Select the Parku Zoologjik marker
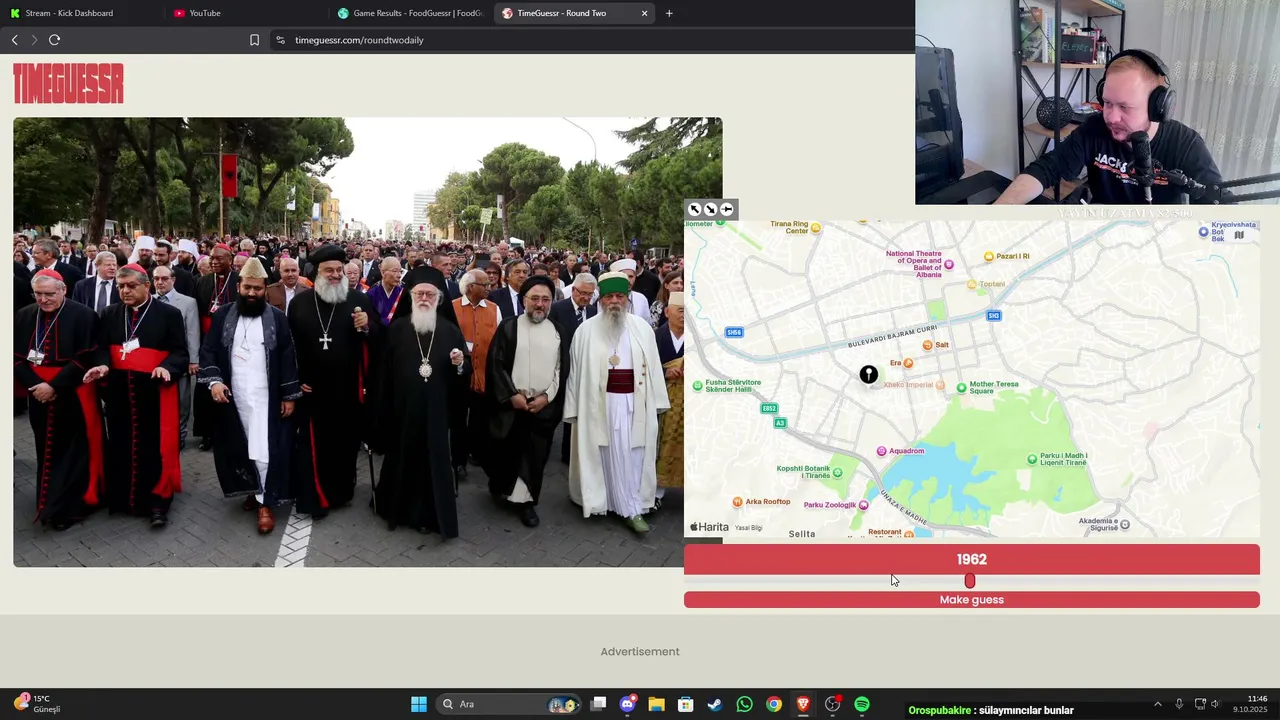 point(863,505)
